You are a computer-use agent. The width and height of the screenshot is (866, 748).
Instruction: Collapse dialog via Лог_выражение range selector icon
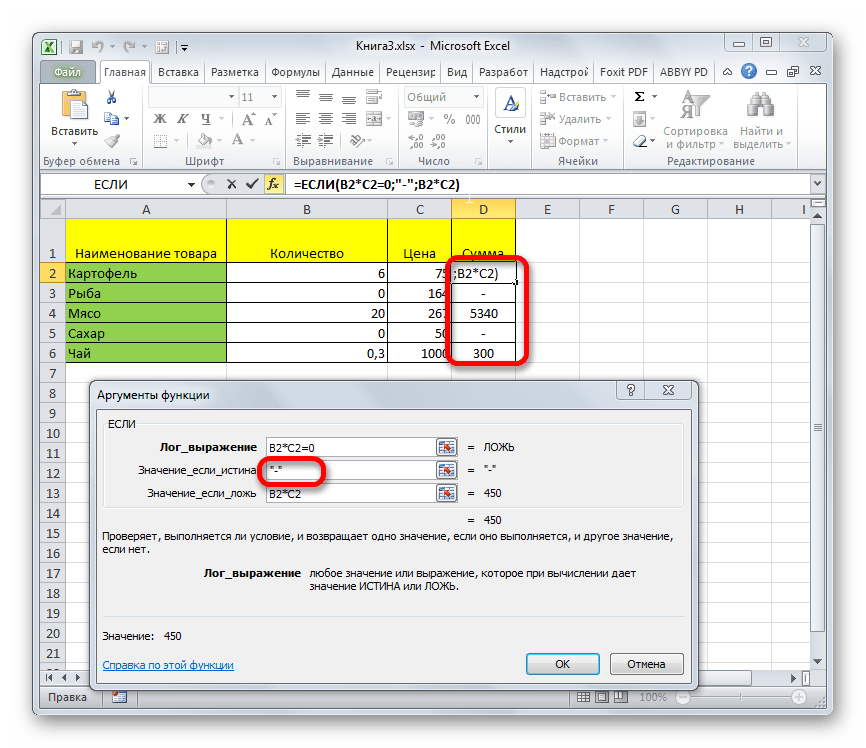(446, 447)
